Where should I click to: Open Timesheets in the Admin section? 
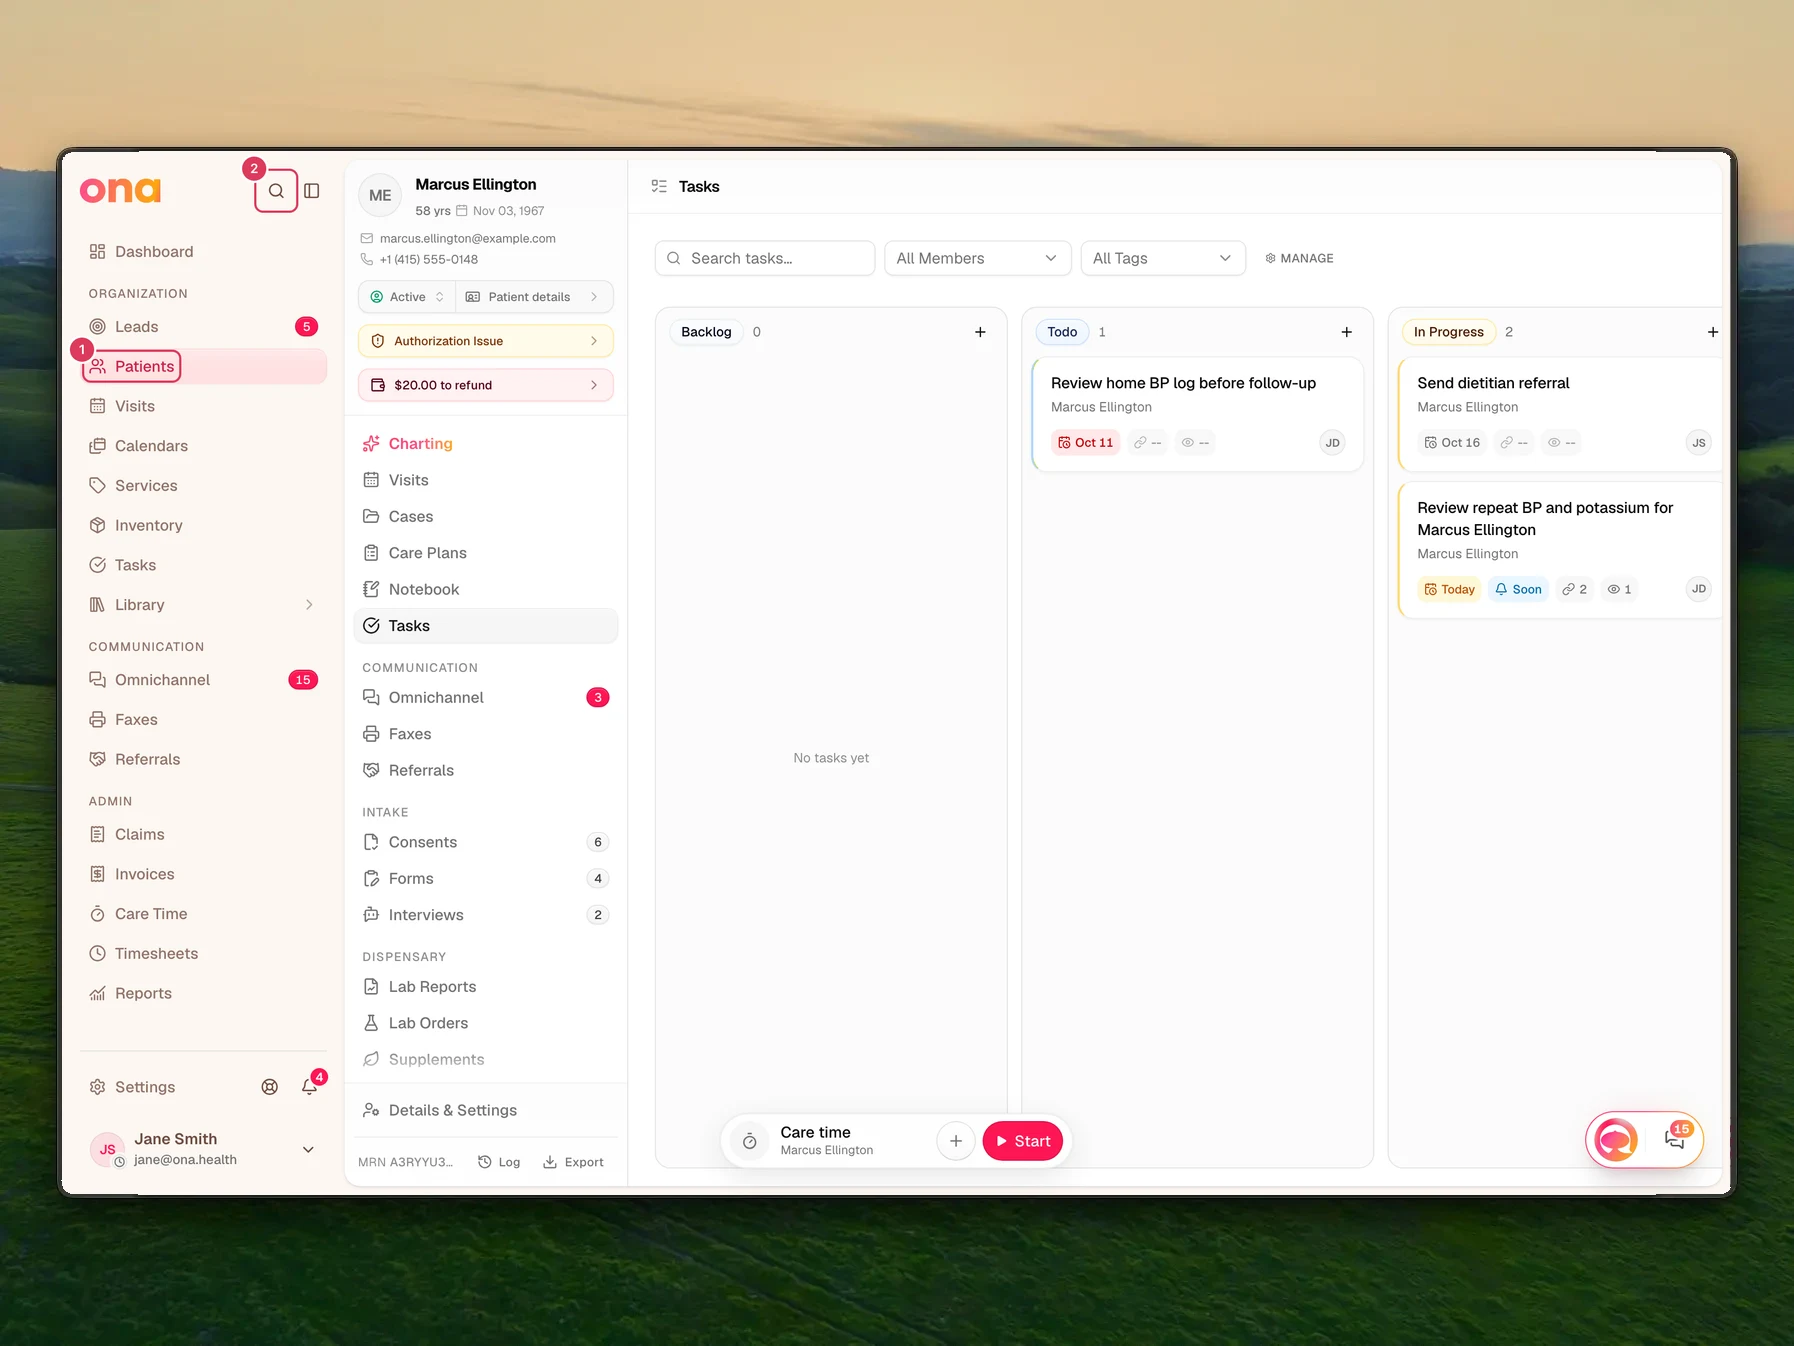tap(202, 954)
